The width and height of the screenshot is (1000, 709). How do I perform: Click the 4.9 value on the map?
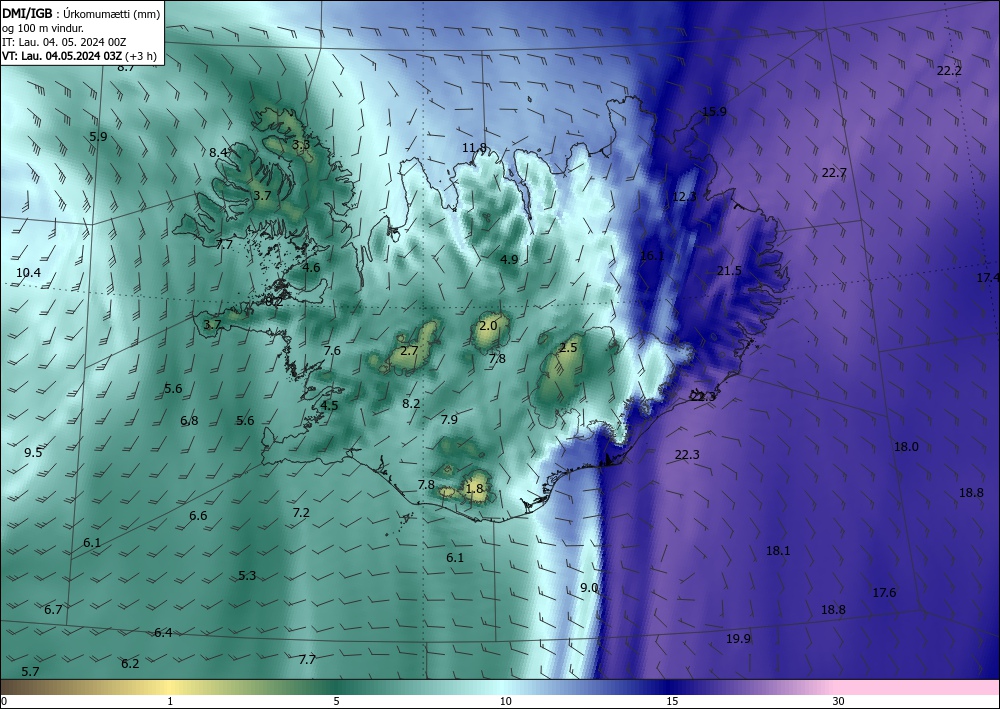pos(509,260)
